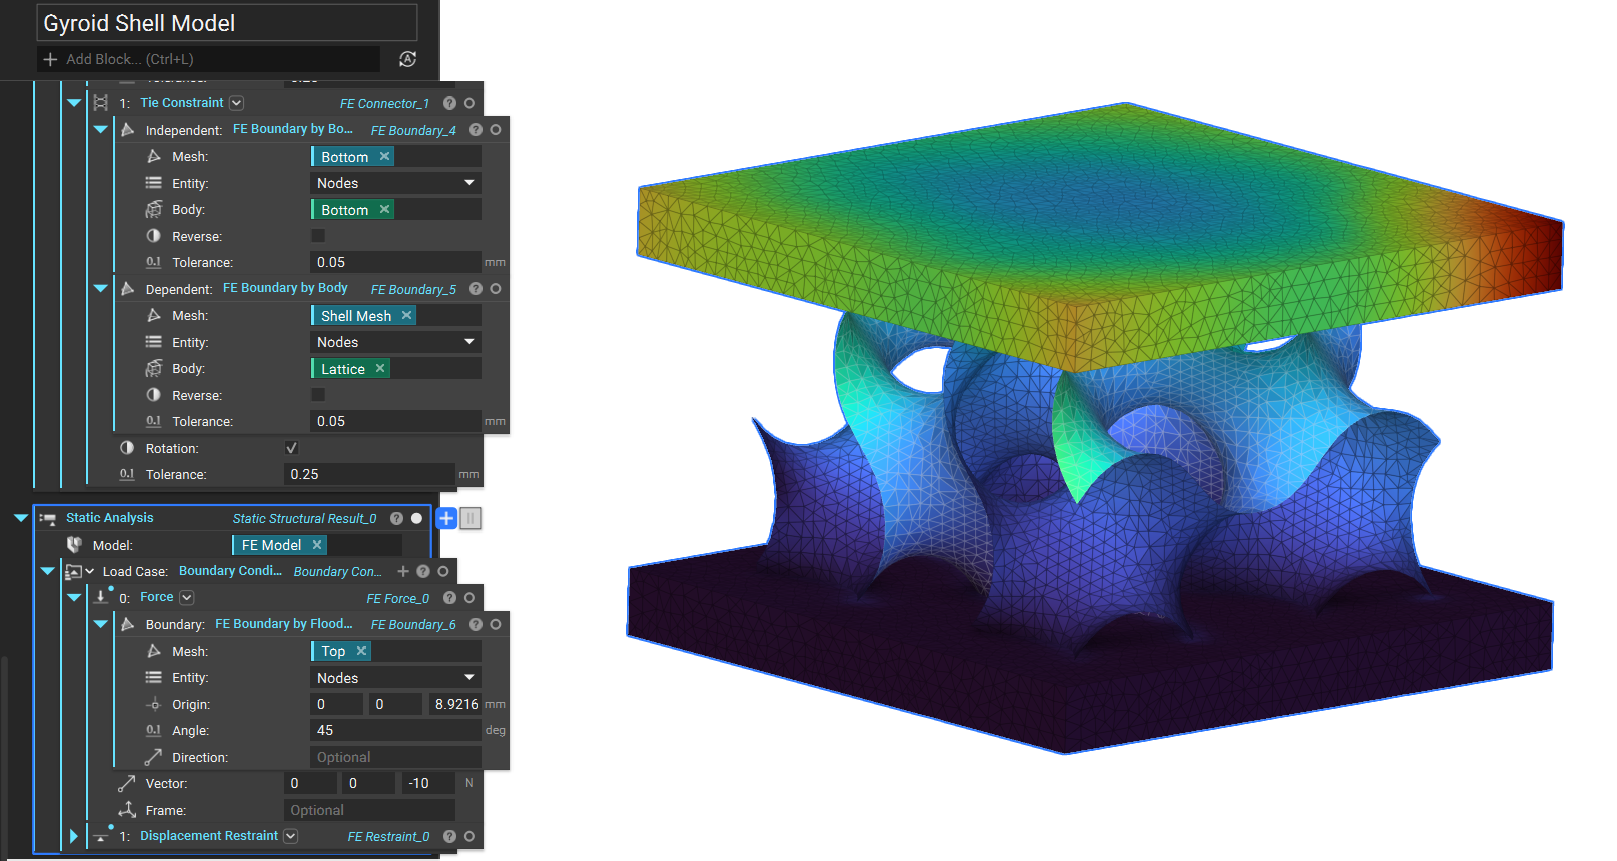Screen dimensions: 1617x861
Task: Click the plus icon on the Load Case row
Action: point(403,571)
